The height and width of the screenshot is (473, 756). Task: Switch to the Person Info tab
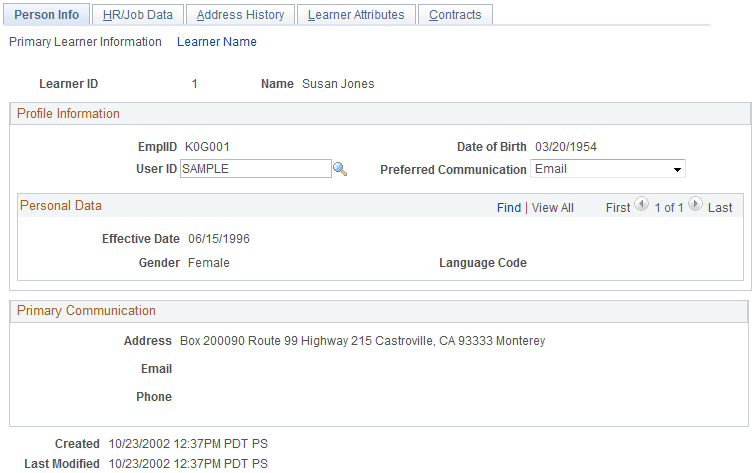click(46, 15)
